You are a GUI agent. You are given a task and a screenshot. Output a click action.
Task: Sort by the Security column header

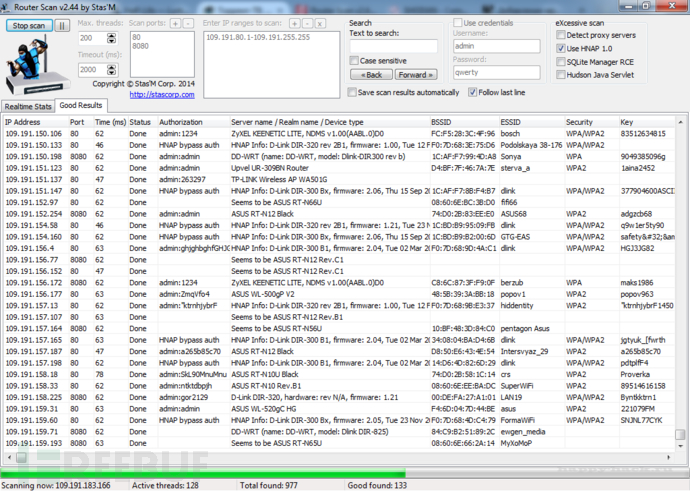pos(592,122)
